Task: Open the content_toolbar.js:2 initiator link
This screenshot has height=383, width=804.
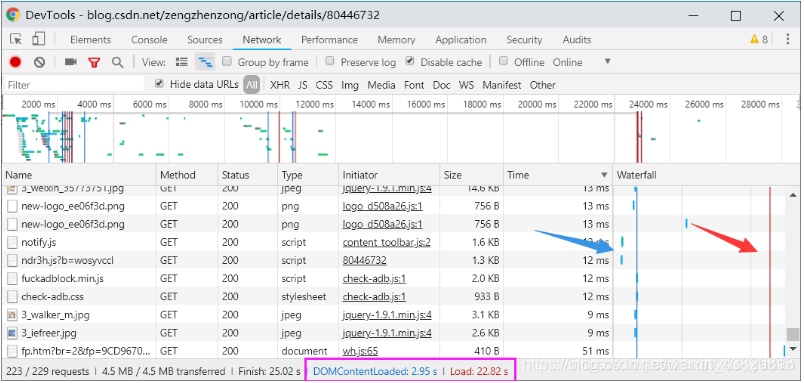Action: click(387, 242)
